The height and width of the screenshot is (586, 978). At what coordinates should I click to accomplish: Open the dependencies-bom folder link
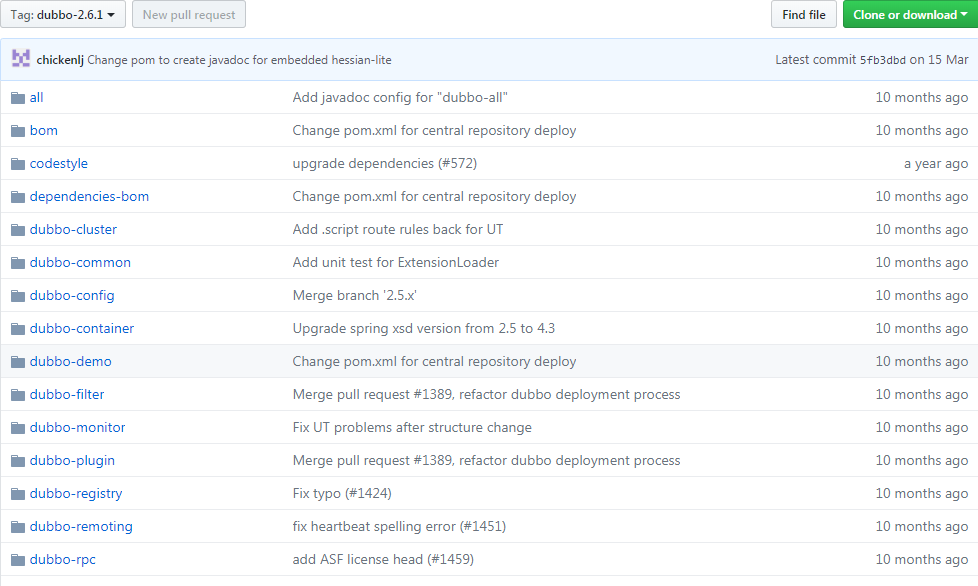(89, 196)
